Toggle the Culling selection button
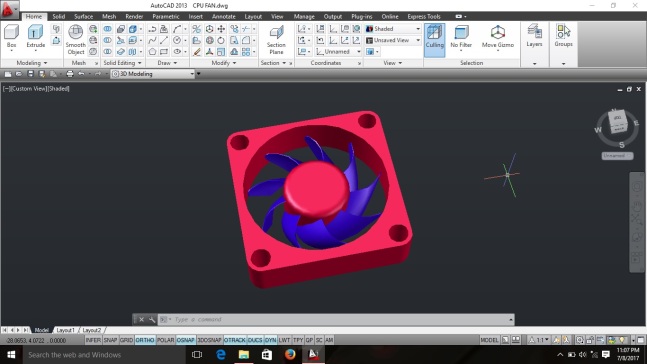Screen dimensions: 647x364 tap(434, 40)
